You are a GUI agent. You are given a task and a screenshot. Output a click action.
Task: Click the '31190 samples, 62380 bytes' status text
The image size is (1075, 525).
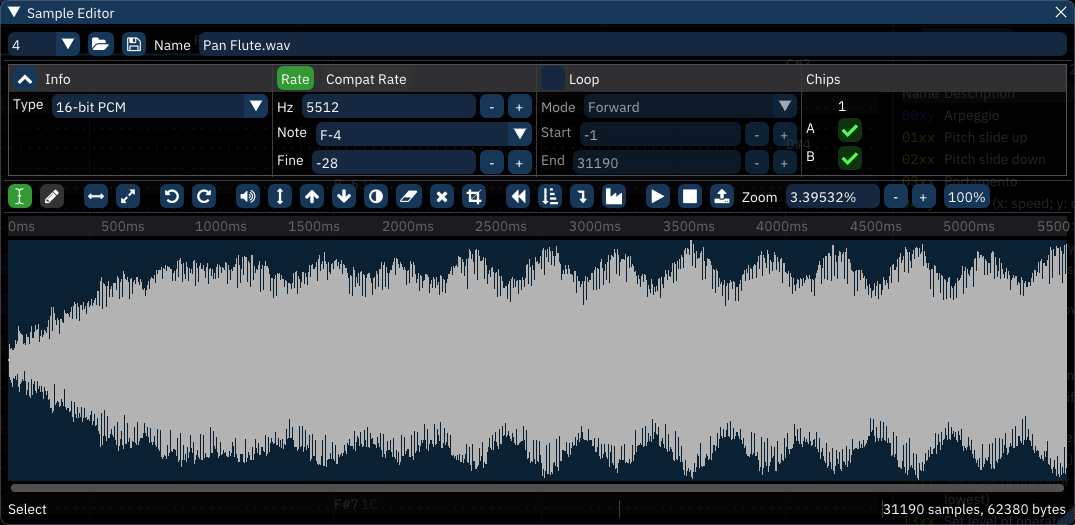(974, 509)
